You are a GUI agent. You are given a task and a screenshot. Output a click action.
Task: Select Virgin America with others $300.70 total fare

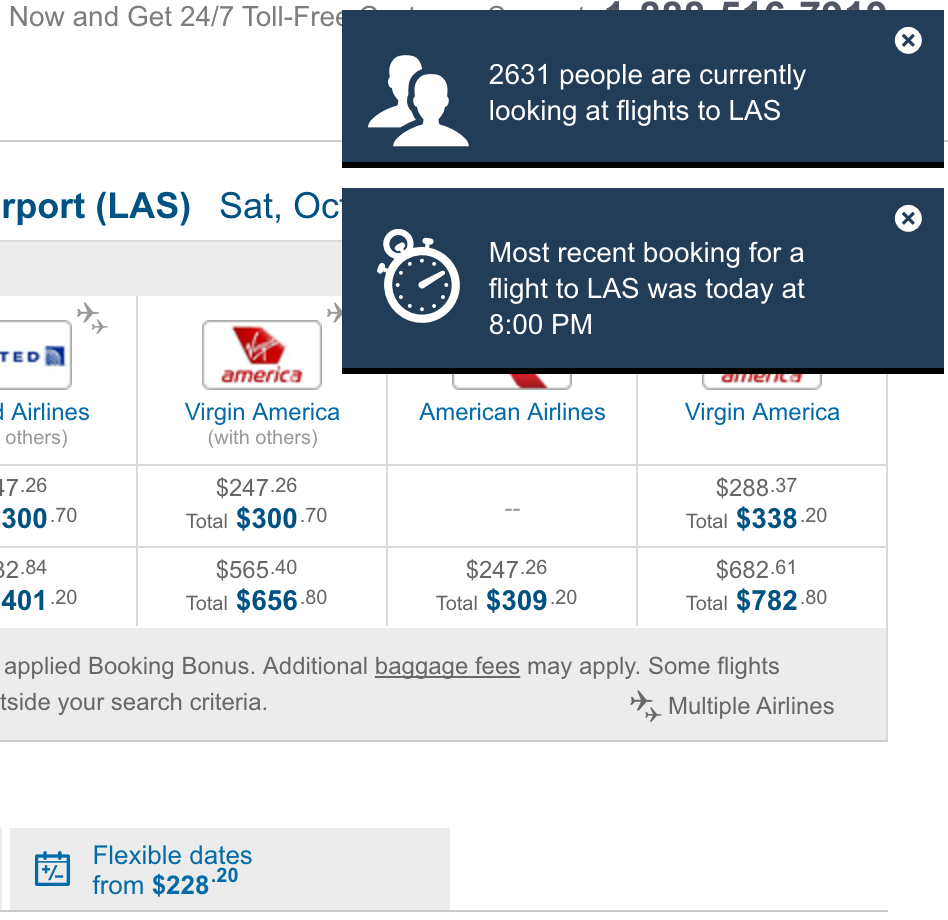click(262, 505)
